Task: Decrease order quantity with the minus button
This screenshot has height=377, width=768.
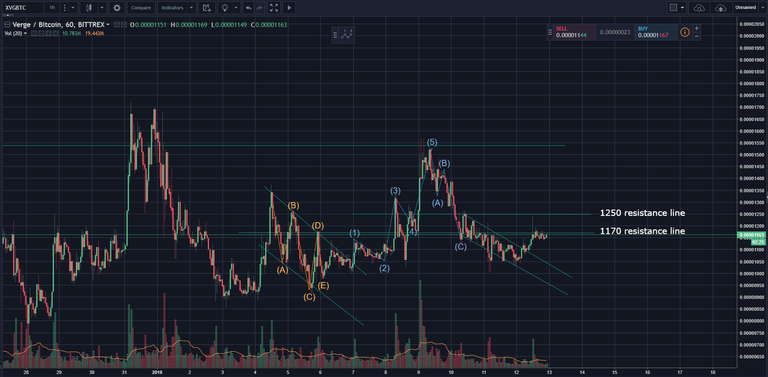Action: pyautogui.click(x=696, y=36)
